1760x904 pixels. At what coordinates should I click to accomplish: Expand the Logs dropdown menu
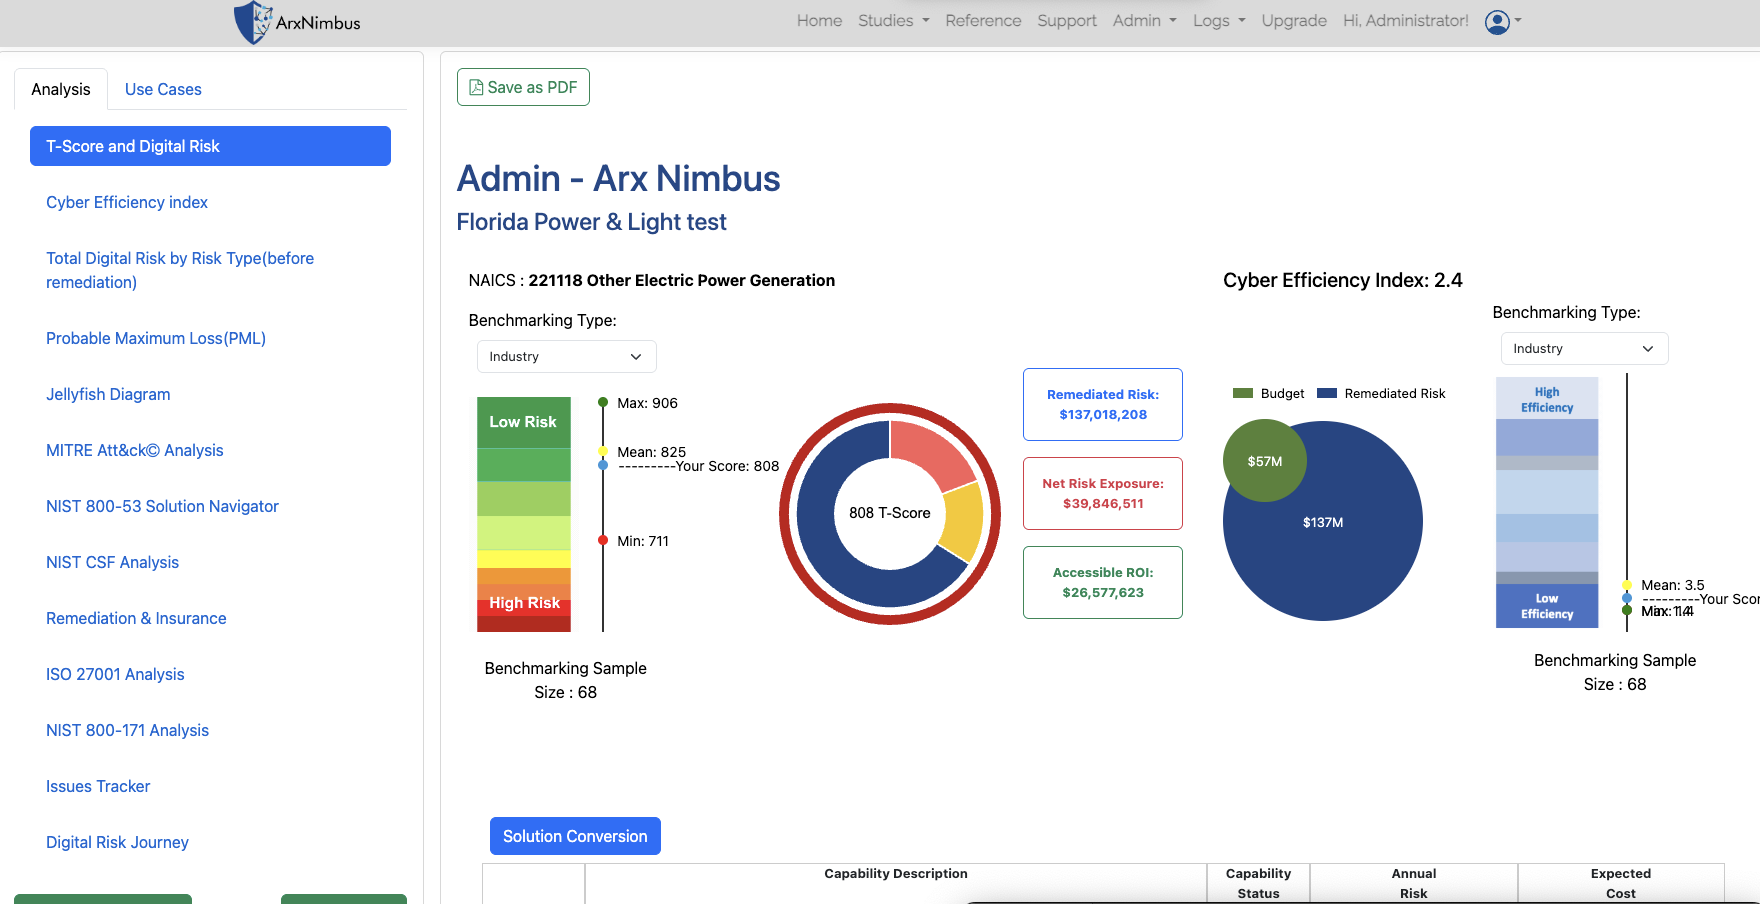tap(1218, 21)
